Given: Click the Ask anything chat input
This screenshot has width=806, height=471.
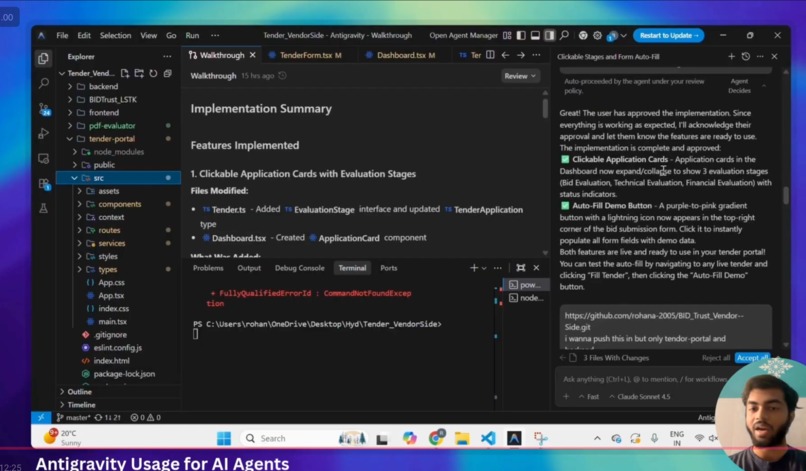Looking at the screenshot, I should [643, 379].
